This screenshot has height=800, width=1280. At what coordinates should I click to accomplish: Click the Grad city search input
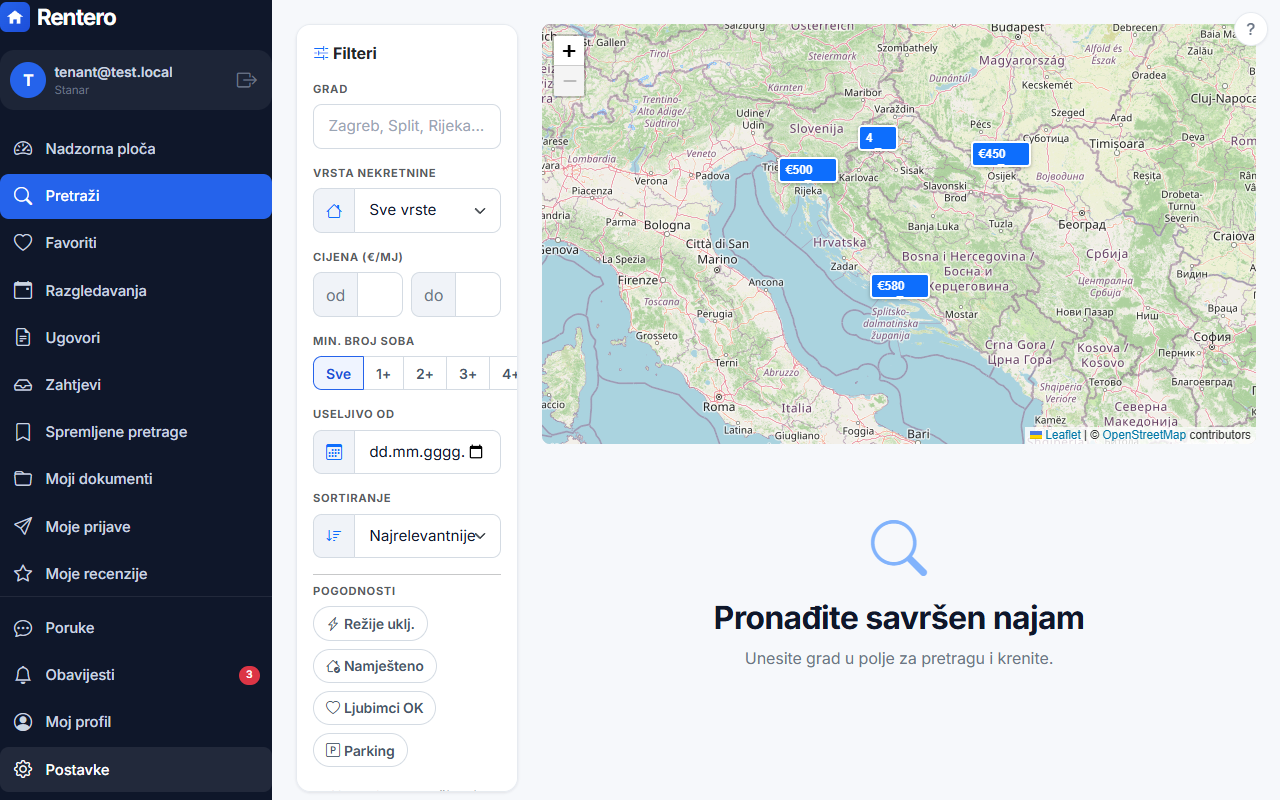[x=407, y=126]
